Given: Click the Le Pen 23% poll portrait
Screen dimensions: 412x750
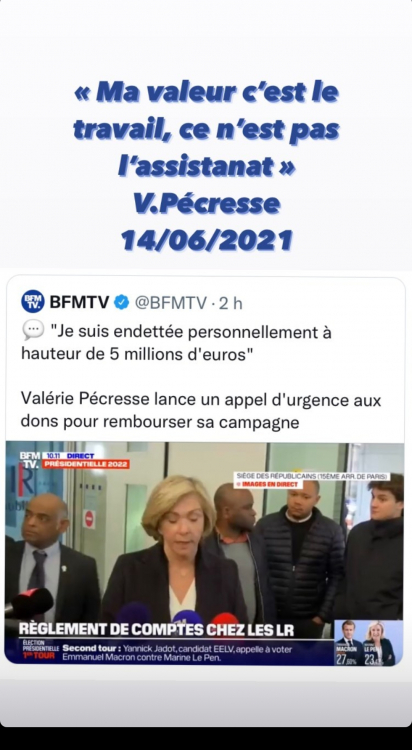Looking at the screenshot, I should (x=377, y=642).
